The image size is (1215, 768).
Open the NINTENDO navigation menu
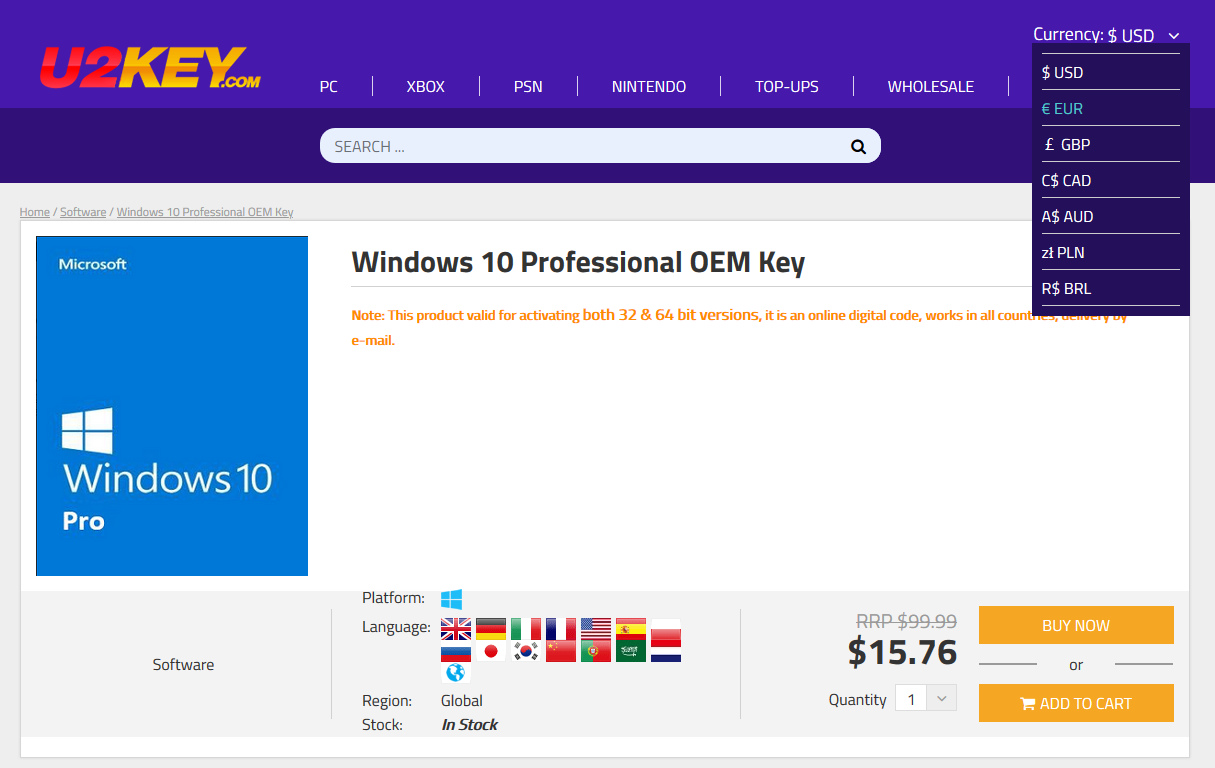(649, 87)
